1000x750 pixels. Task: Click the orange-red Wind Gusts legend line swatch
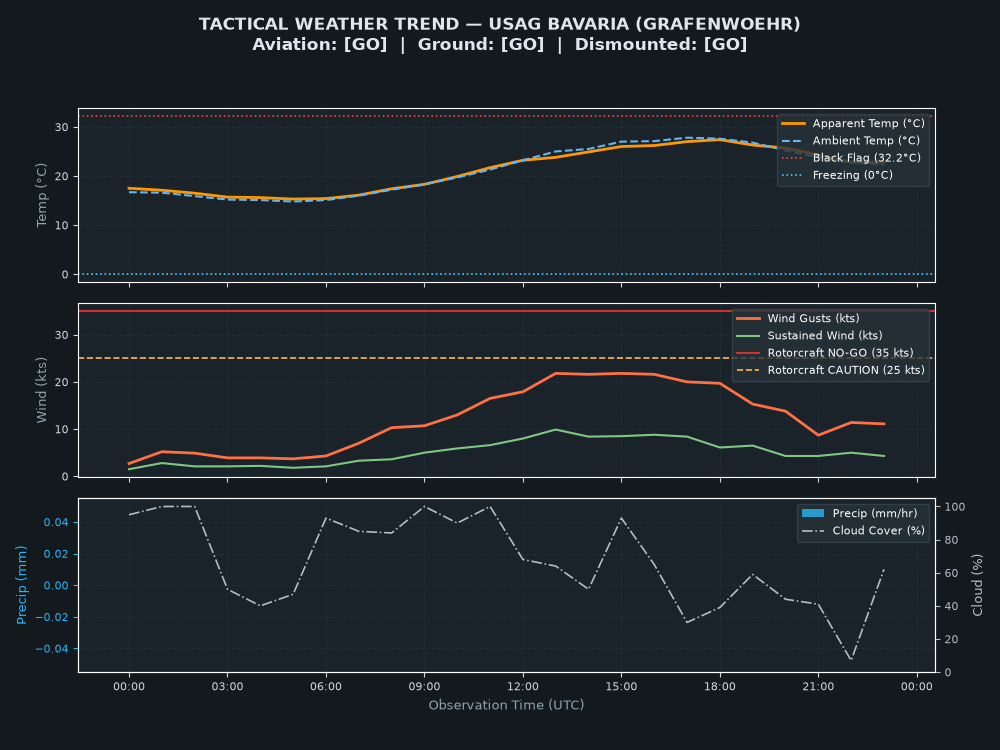click(748, 318)
